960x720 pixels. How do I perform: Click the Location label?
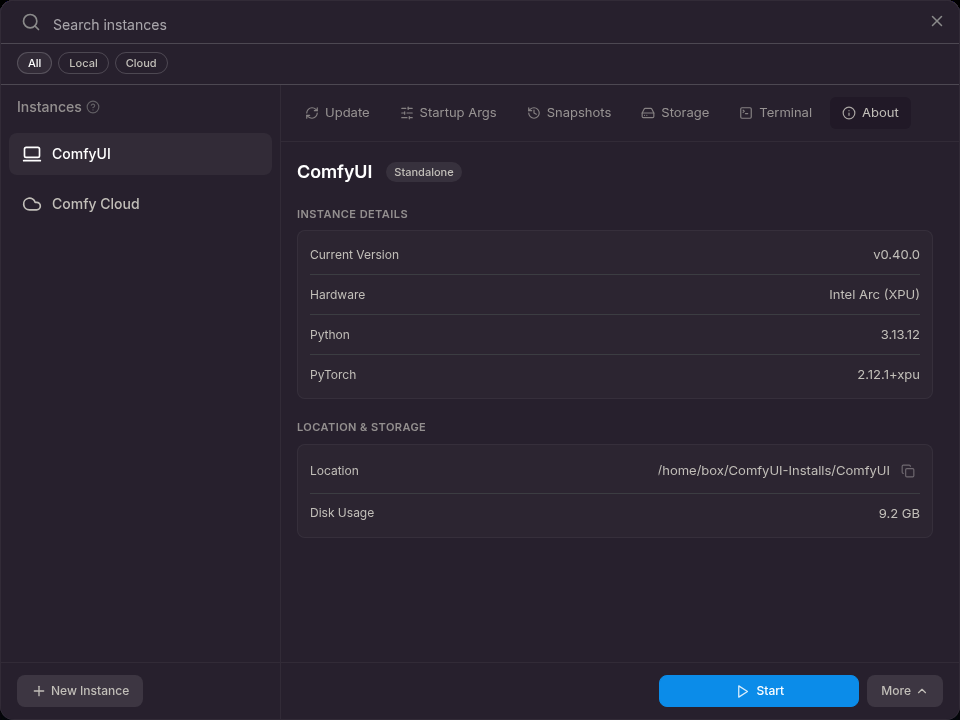coord(334,471)
